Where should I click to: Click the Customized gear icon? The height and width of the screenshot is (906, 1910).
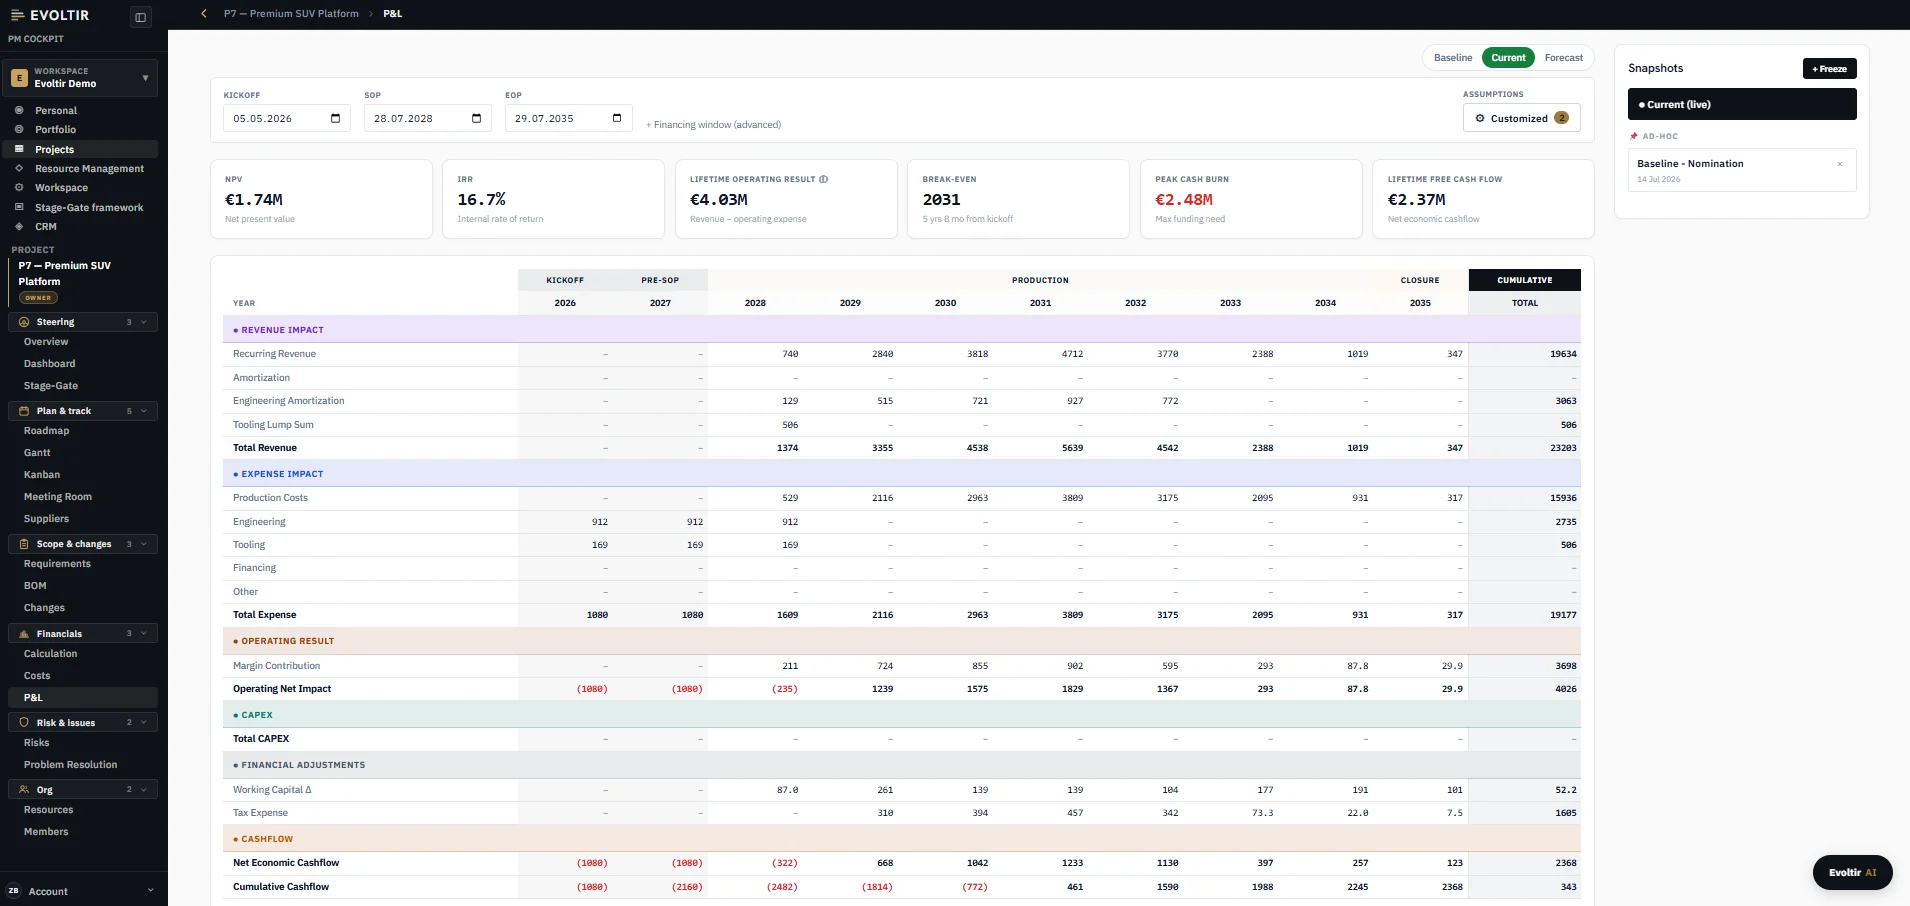pos(1480,118)
